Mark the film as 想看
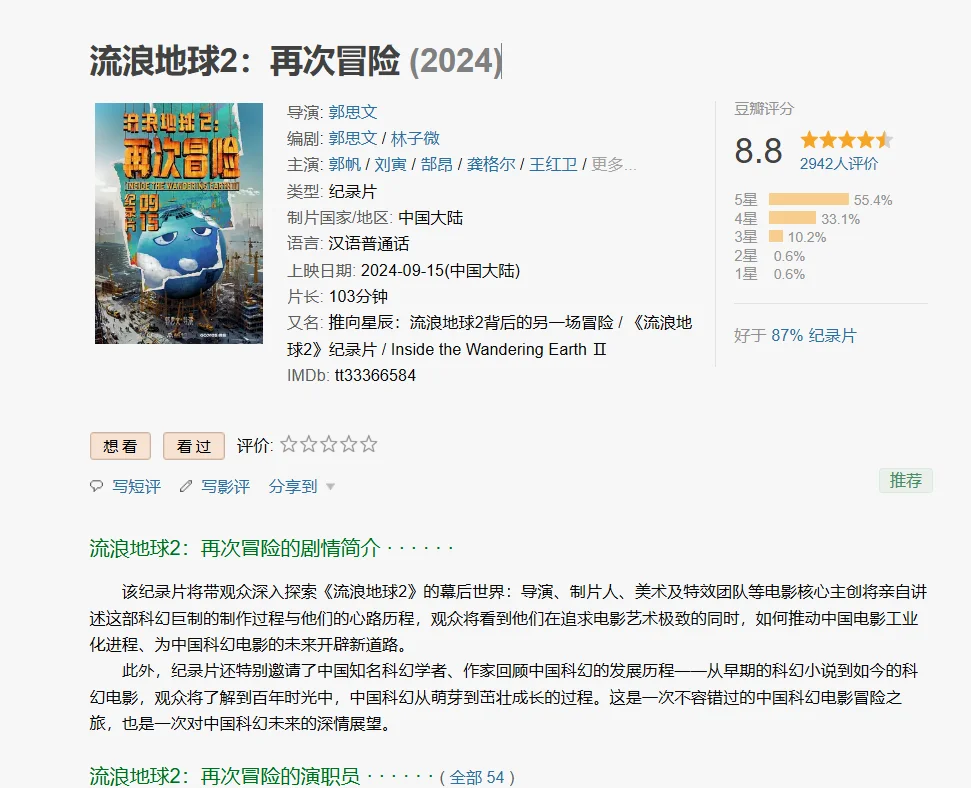This screenshot has height=788, width=971. point(120,446)
